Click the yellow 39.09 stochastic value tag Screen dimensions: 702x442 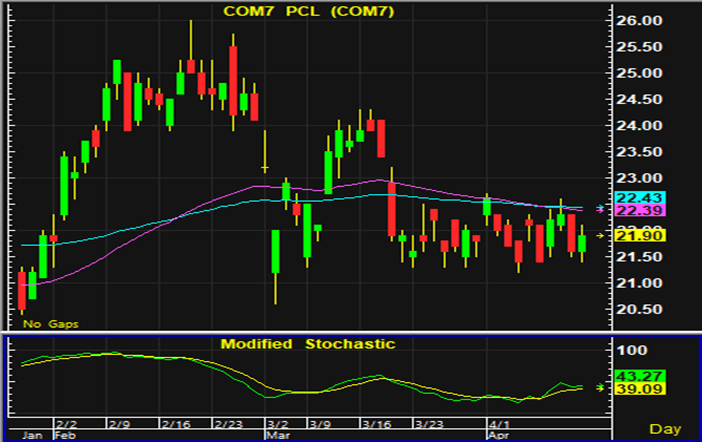(635, 388)
